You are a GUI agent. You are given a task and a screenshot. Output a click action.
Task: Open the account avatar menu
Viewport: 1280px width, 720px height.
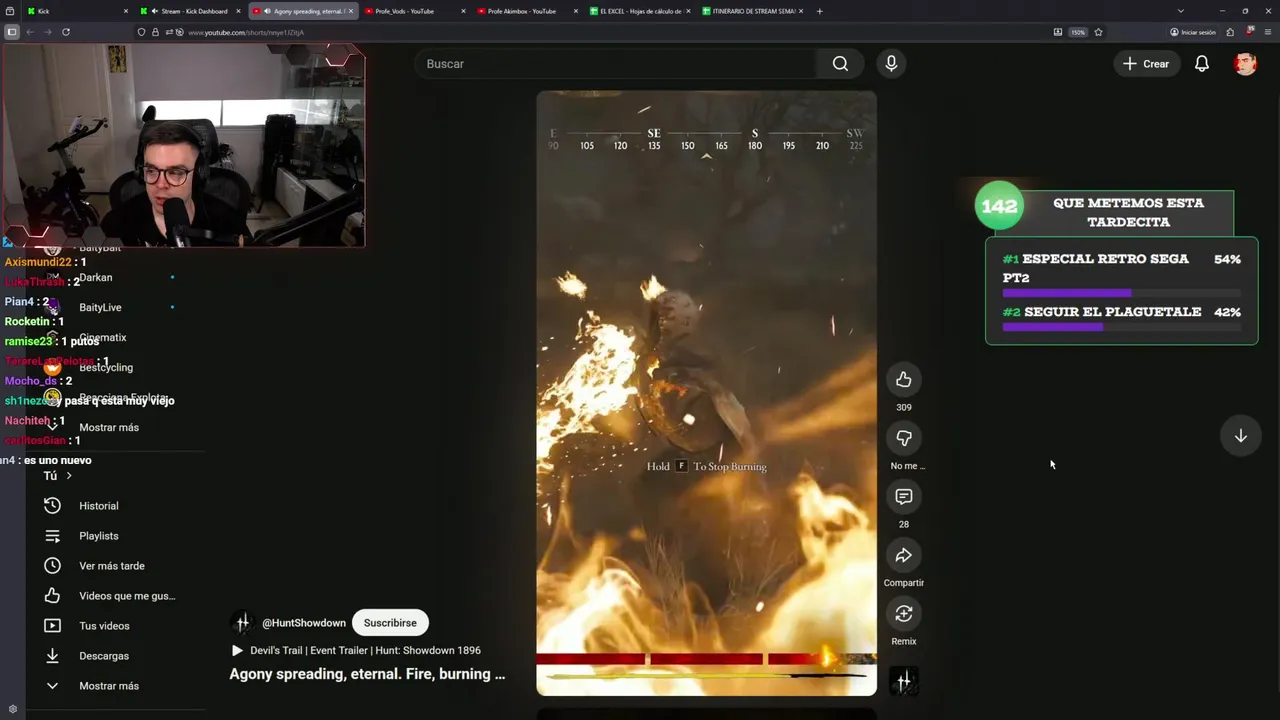[1245, 64]
